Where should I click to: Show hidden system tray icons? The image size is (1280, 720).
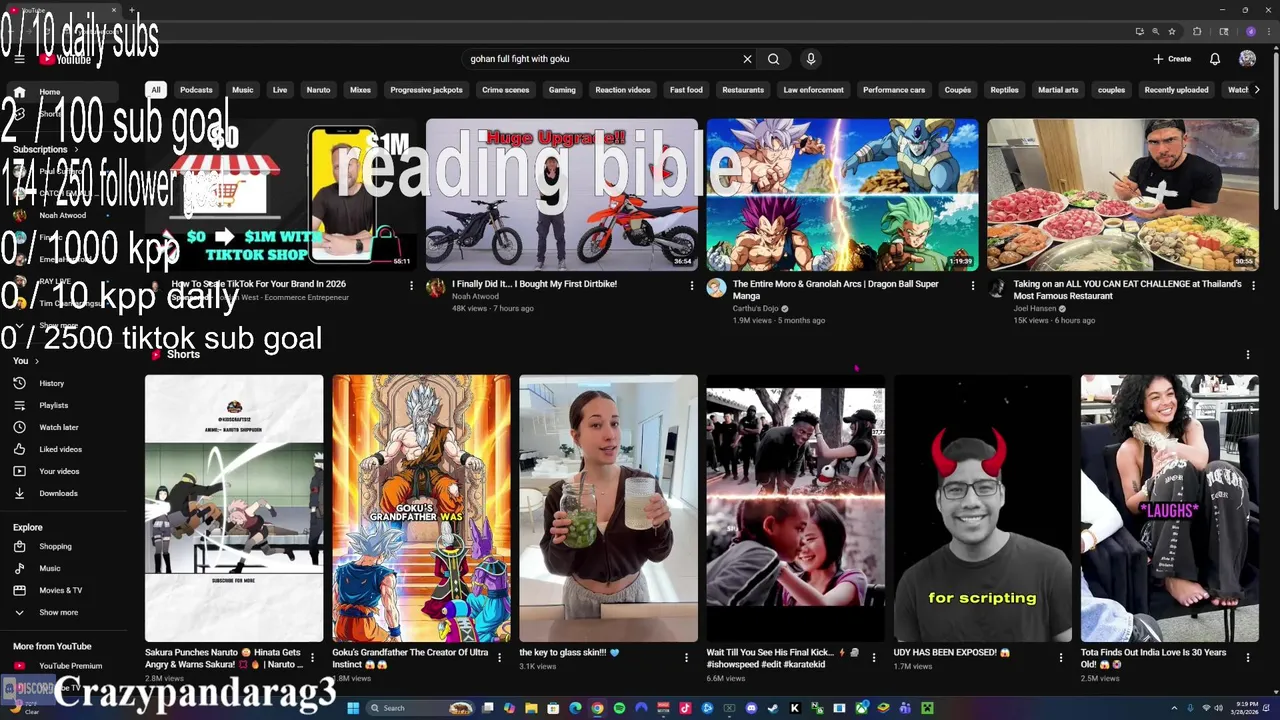(x=1175, y=708)
